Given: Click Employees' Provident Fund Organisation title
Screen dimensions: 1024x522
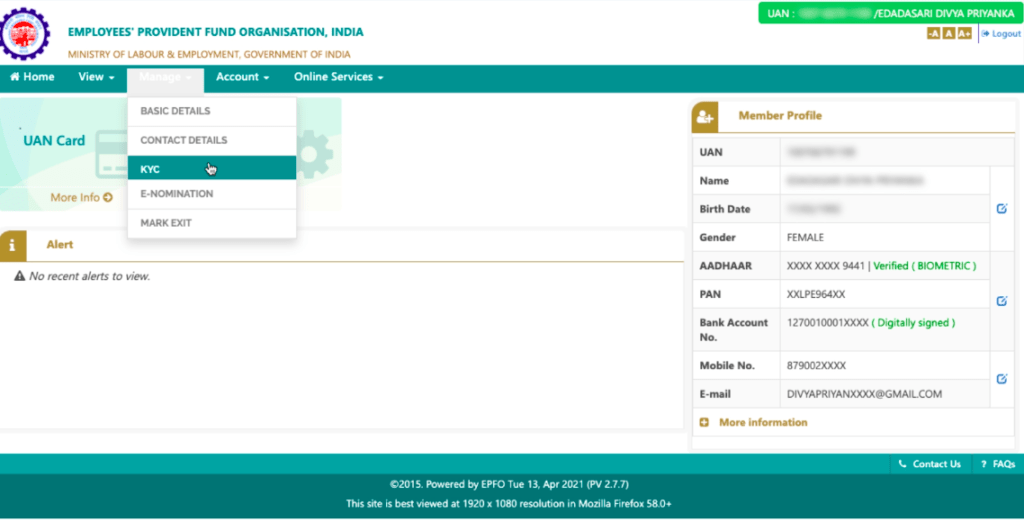Looking at the screenshot, I should pyautogui.click(x=216, y=32).
